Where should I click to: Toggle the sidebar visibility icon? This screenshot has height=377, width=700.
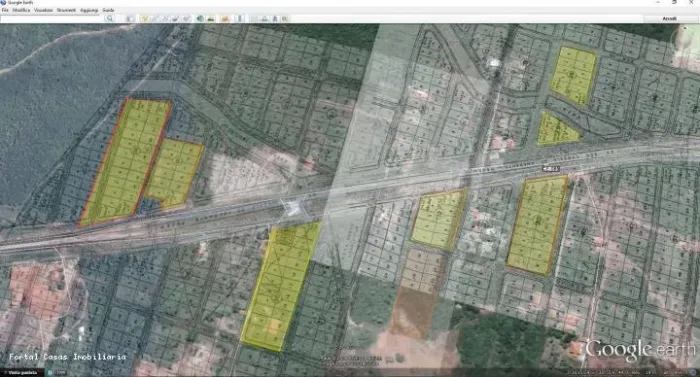tap(130, 18)
